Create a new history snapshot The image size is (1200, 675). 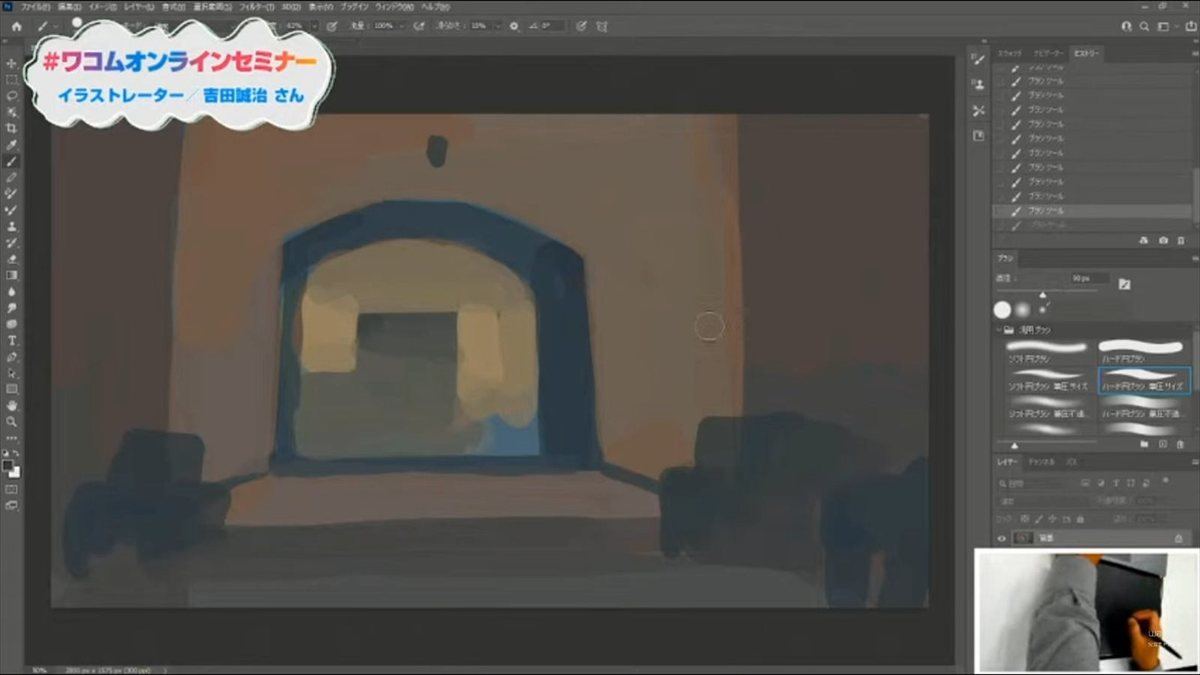tap(1163, 241)
